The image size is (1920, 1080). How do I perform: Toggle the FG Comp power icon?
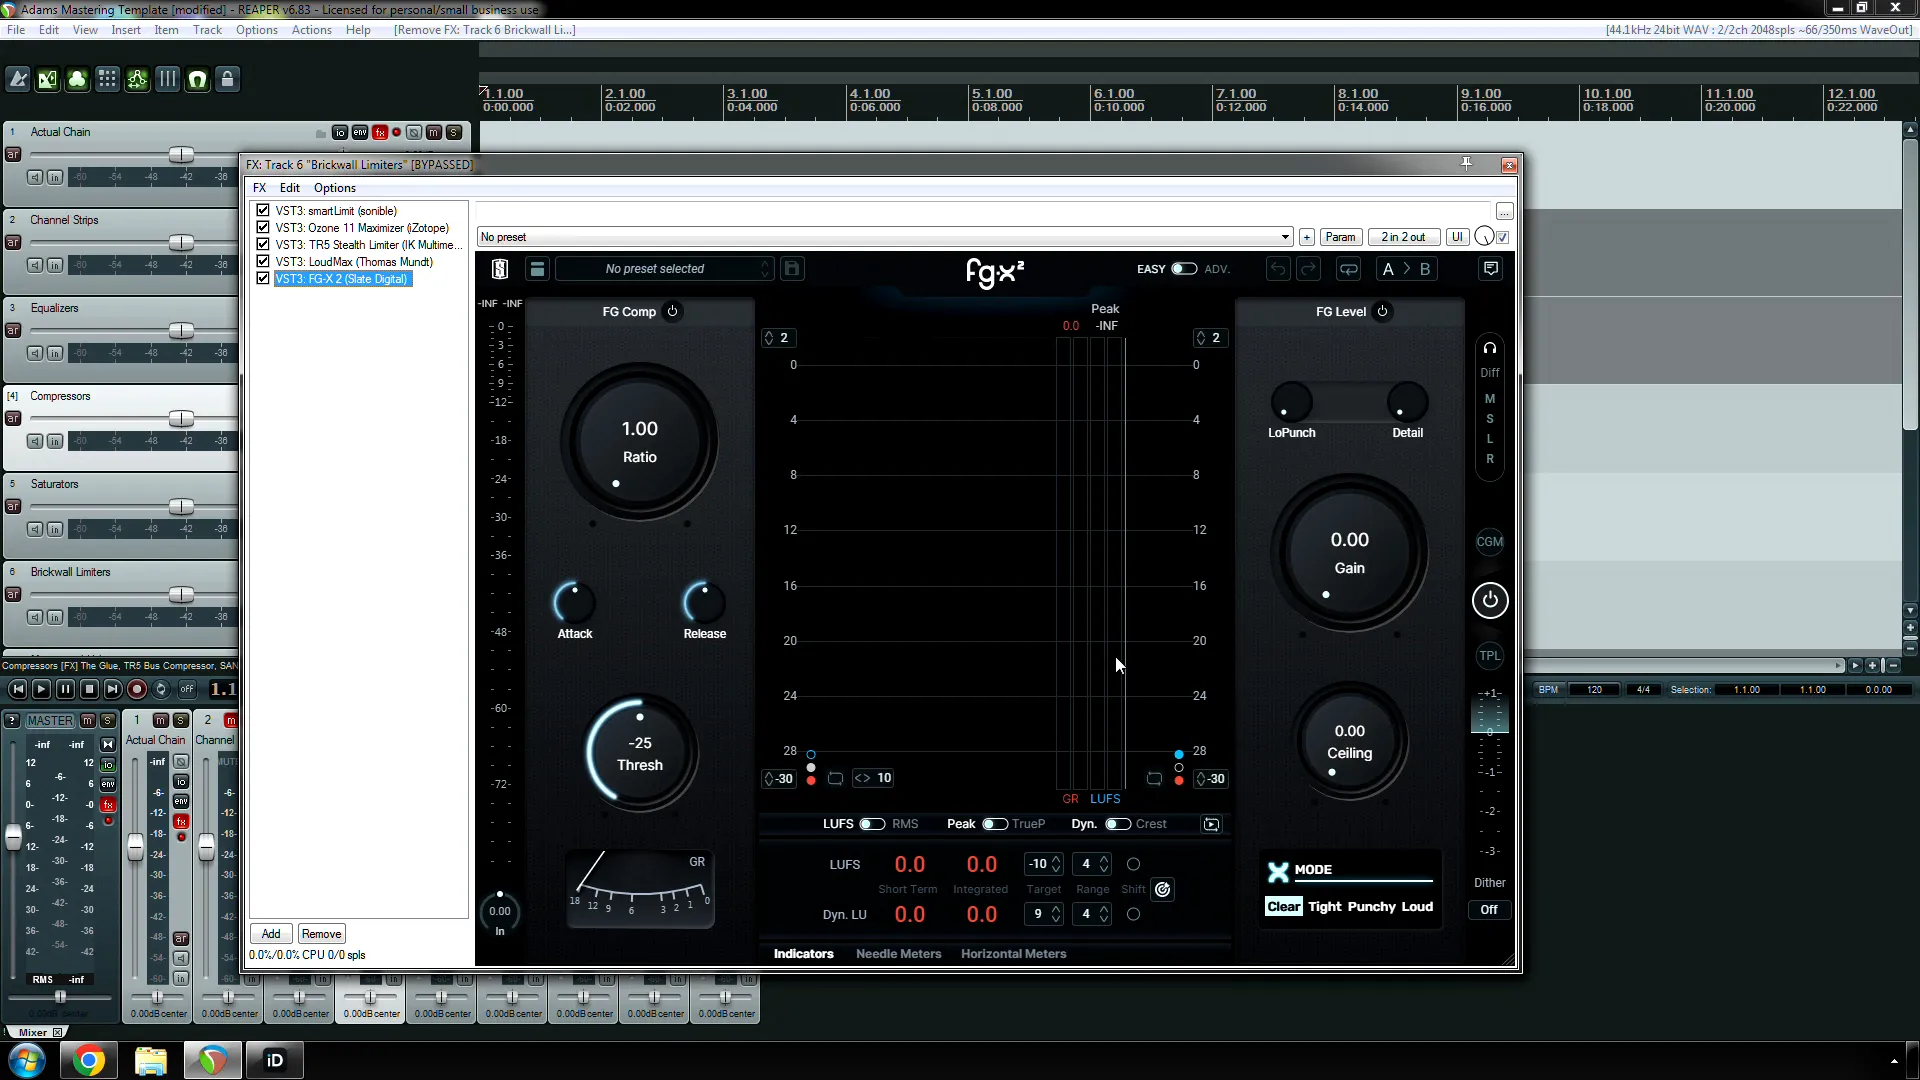pos(672,311)
